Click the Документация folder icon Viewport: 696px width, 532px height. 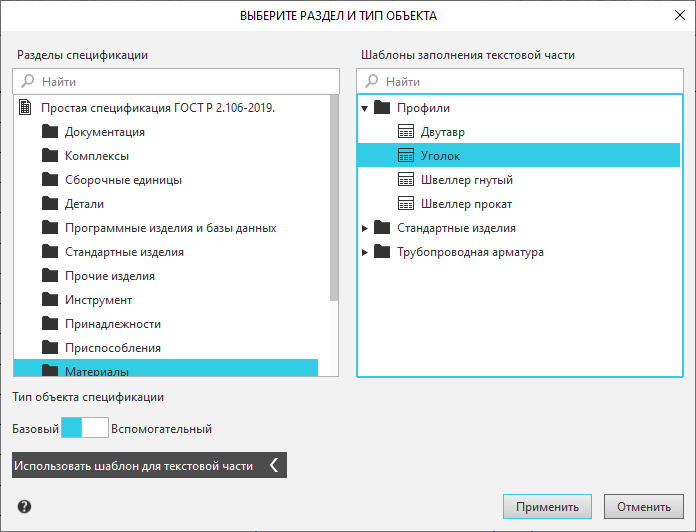50,132
